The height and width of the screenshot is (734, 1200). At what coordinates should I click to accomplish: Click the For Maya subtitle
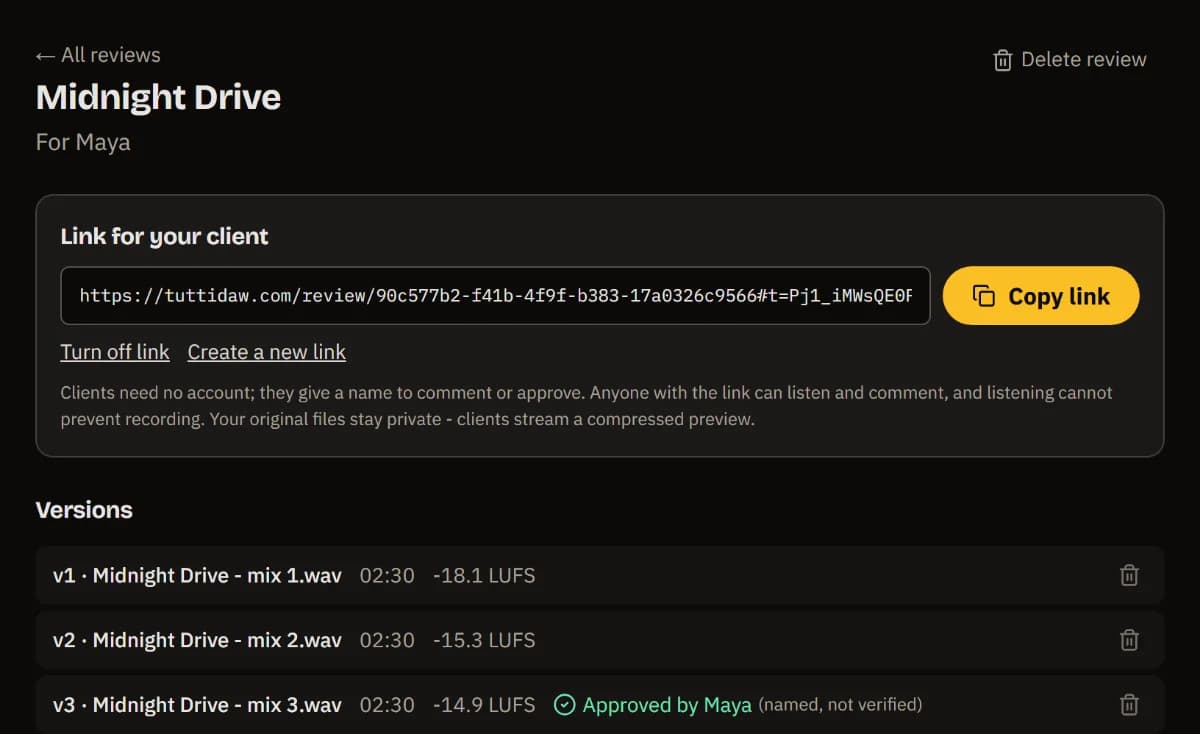83,142
